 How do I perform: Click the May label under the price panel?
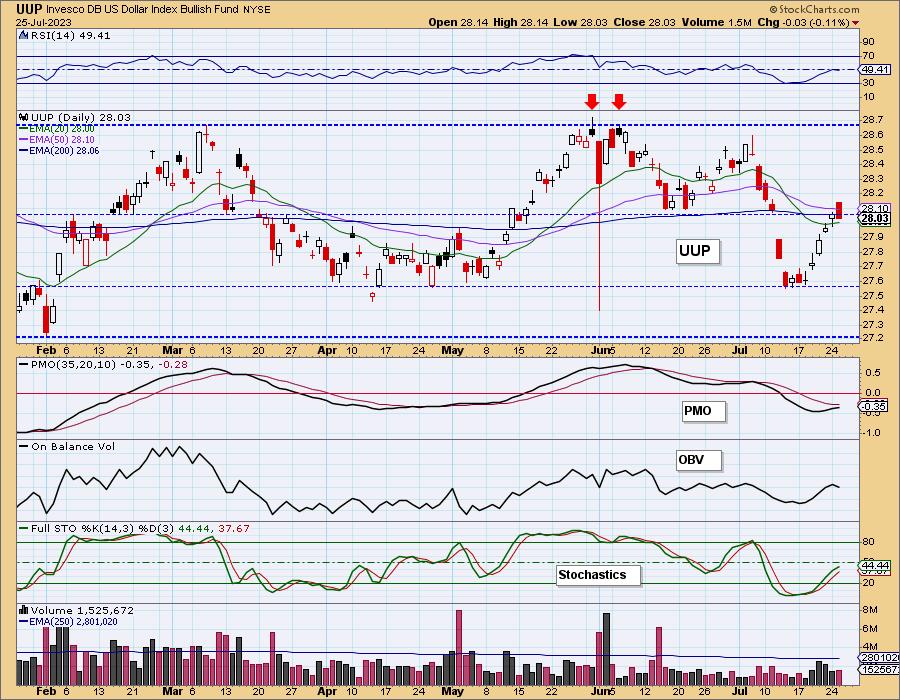point(452,351)
